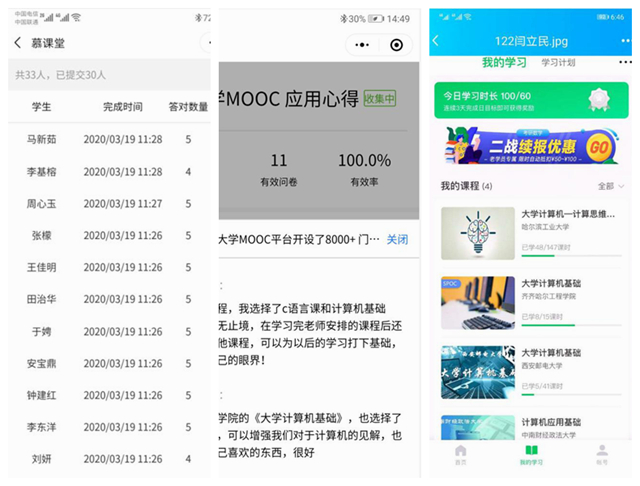The height and width of the screenshot is (486, 640).
Task: Open the 首页 home icon
Action: [460, 455]
